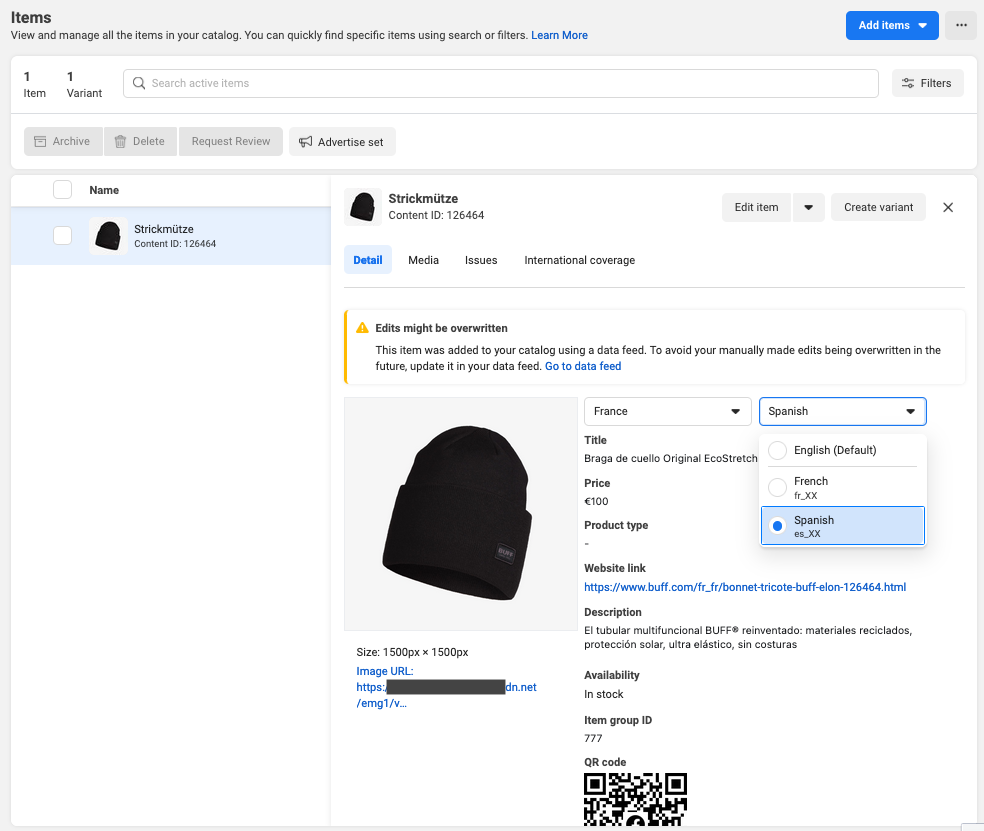
Task: Follow the Go to data feed link
Action: click(x=583, y=366)
